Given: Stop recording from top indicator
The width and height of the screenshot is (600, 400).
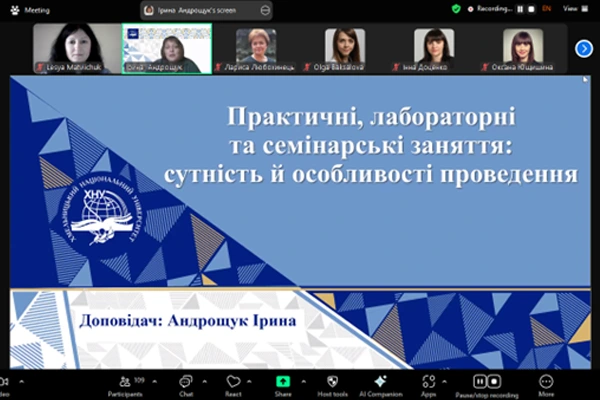Looking at the screenshot, I should point(531,9).
